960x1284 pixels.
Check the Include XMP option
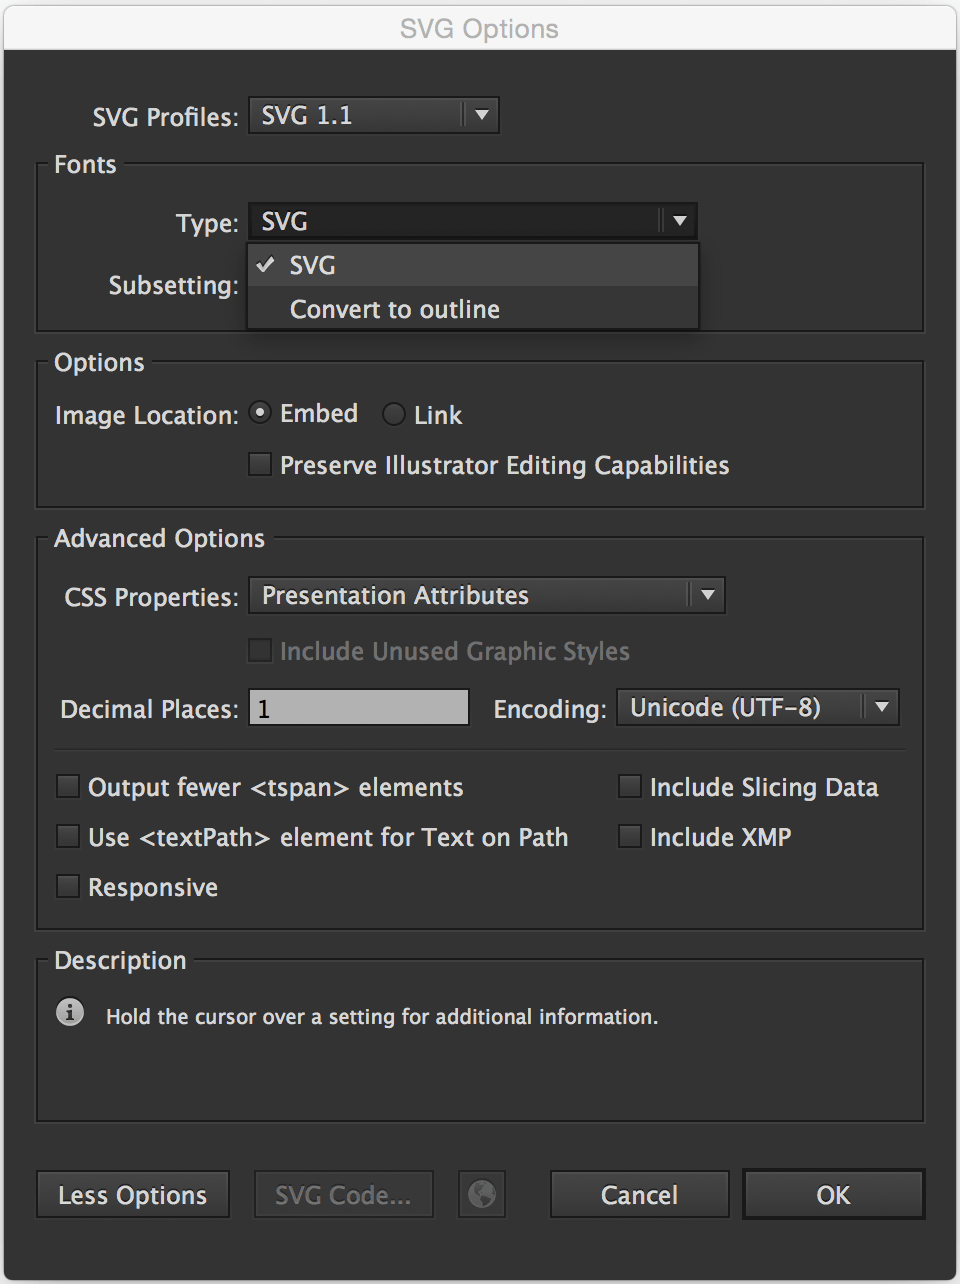(630, 837)
